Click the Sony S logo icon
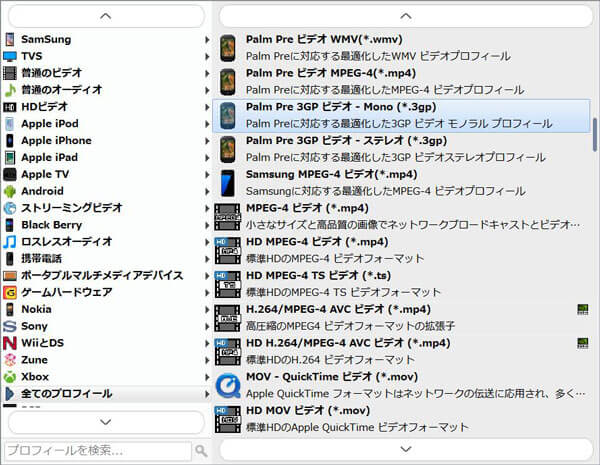This screenshot has height=465, width=600. (10, 326)
